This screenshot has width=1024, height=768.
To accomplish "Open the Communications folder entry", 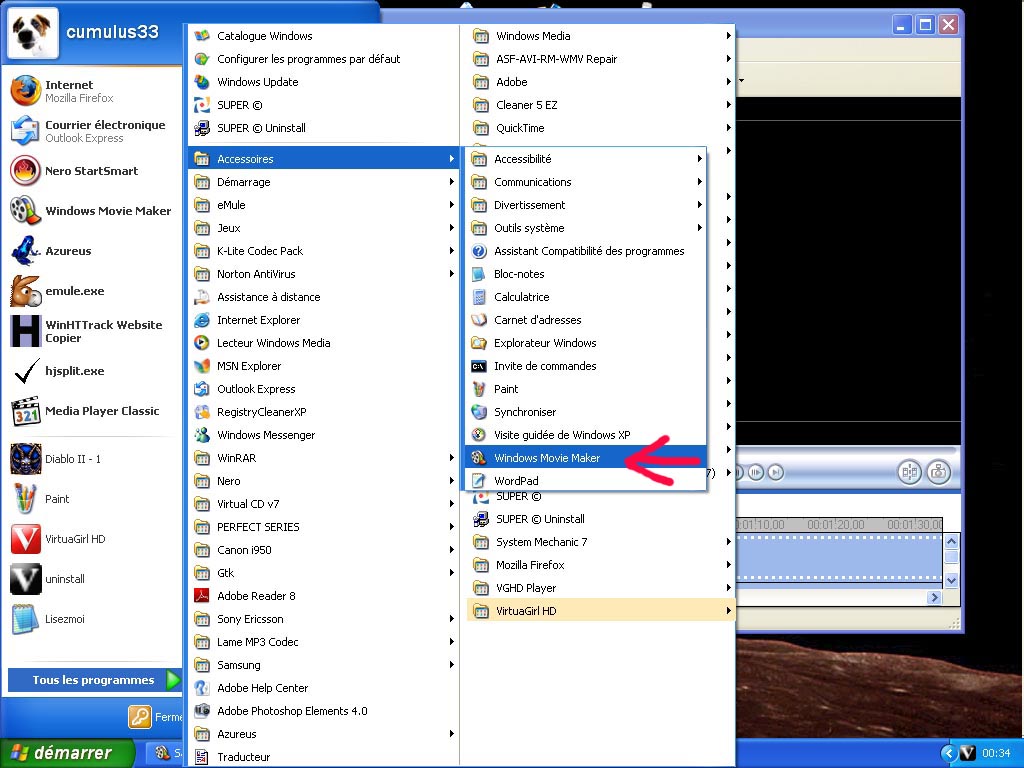I will click(x=586, y=182).
